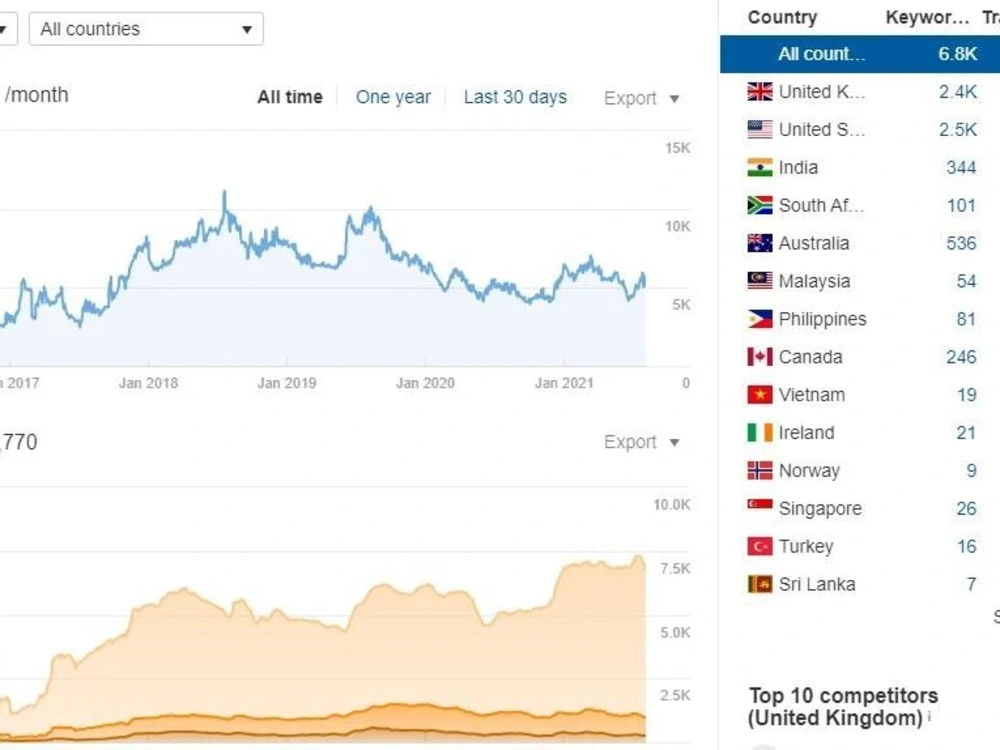Select United Kingdom country name
The height and width of the screenshot is (750, 1000).
(x=821, y=92)
